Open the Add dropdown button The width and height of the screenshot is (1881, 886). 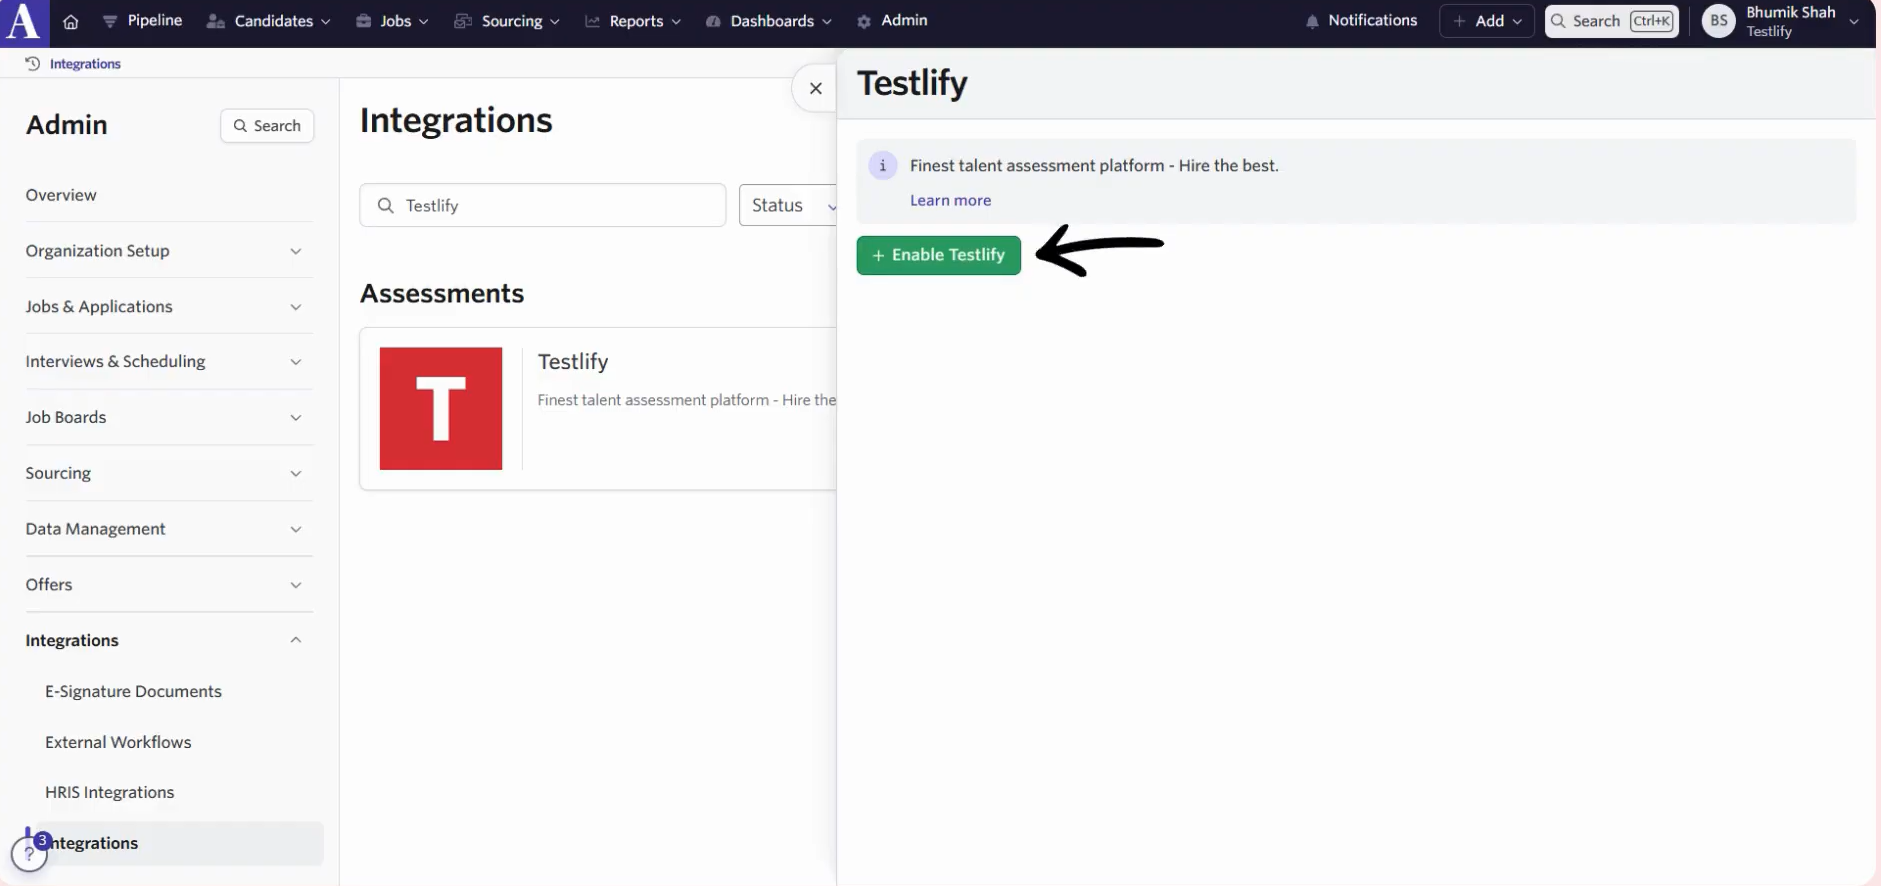[1487, 21]
